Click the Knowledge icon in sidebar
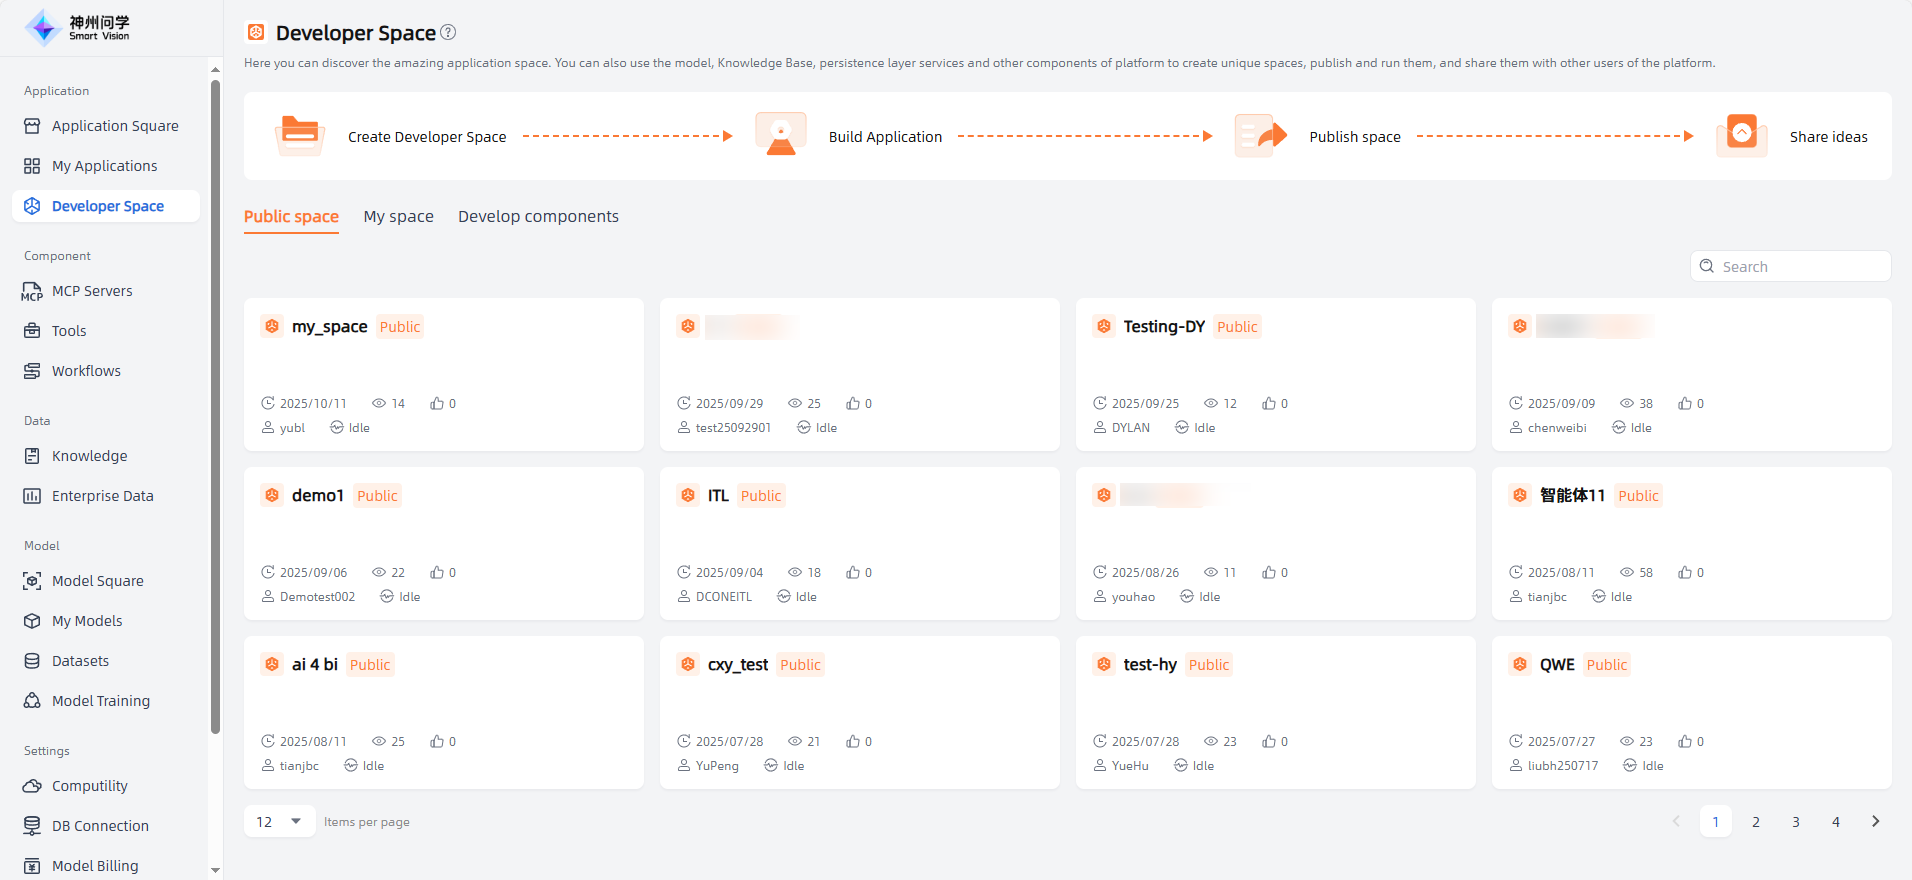The height and width of the screenshot is (880, 1912). coord(32,456)
